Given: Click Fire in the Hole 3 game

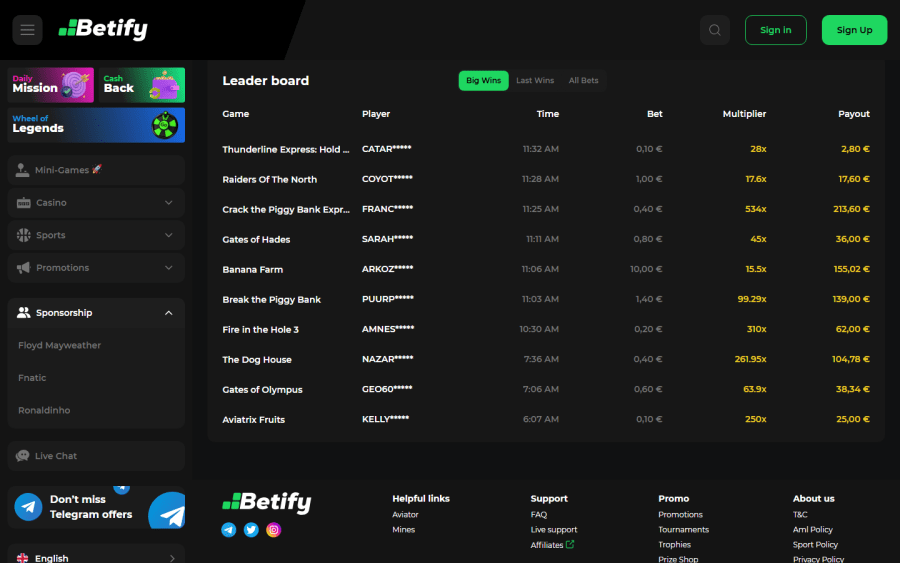Looking at the screenshot, I should (x=261, y=330).
